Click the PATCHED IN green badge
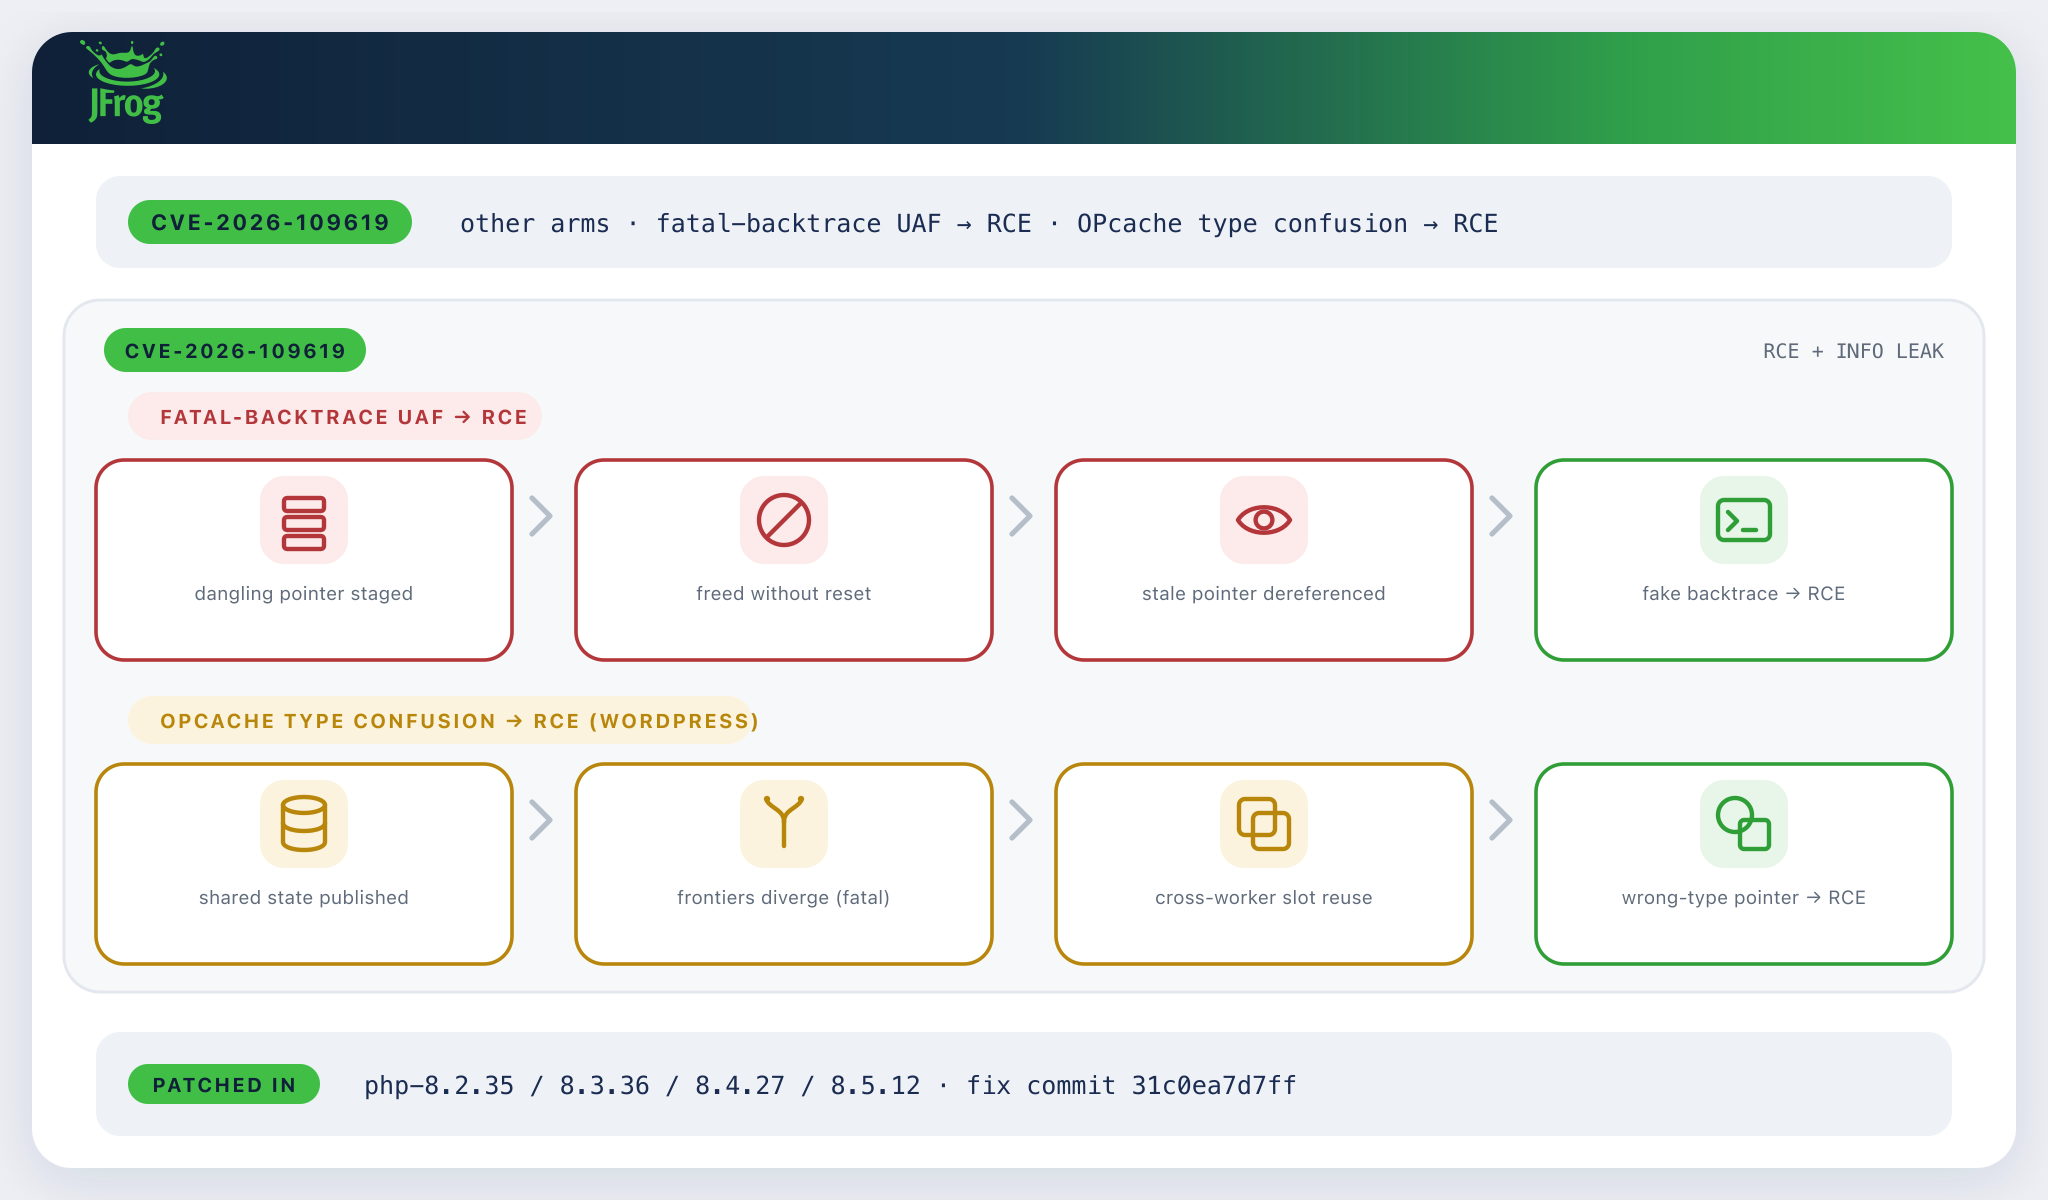This screenshot has width=2048, height=1200. (x=224, y=1084)
